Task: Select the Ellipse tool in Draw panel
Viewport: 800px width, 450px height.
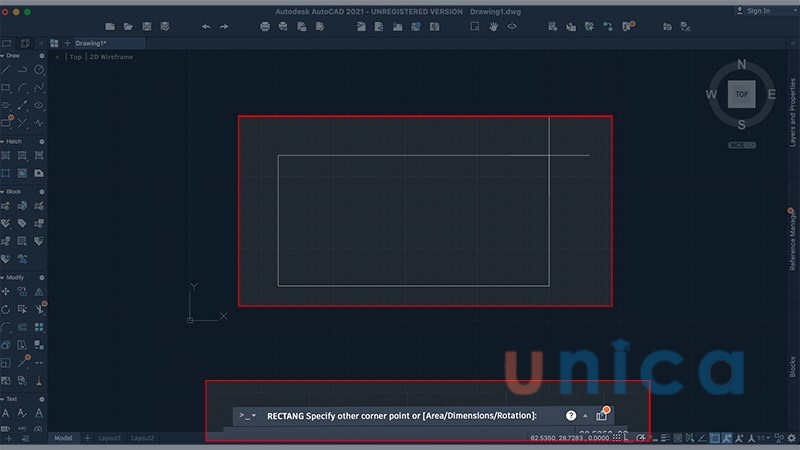Action: 39,106
